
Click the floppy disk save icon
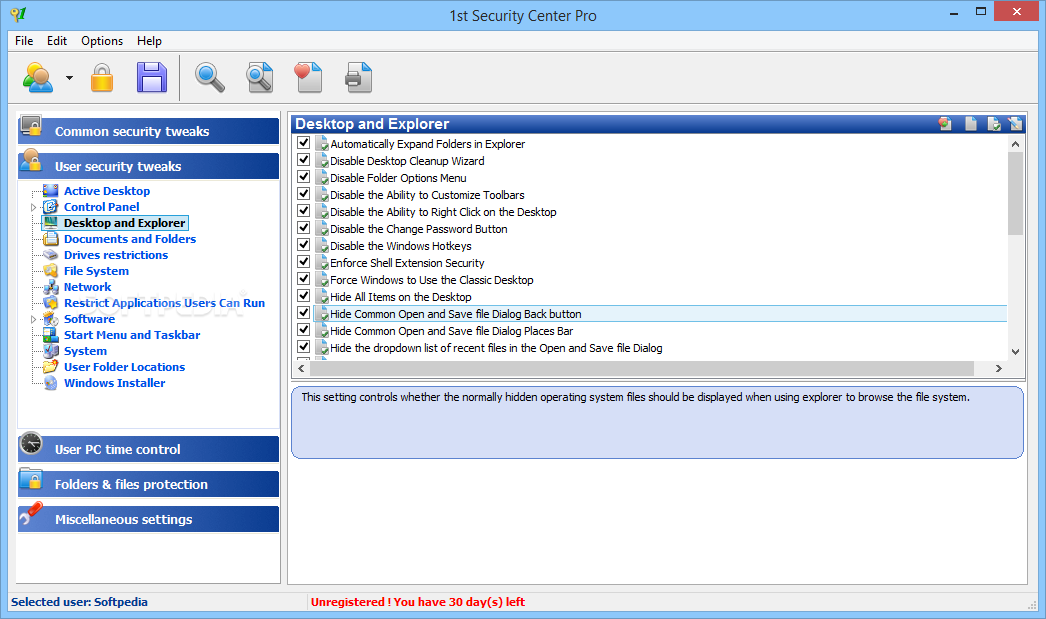click(152, 77)
